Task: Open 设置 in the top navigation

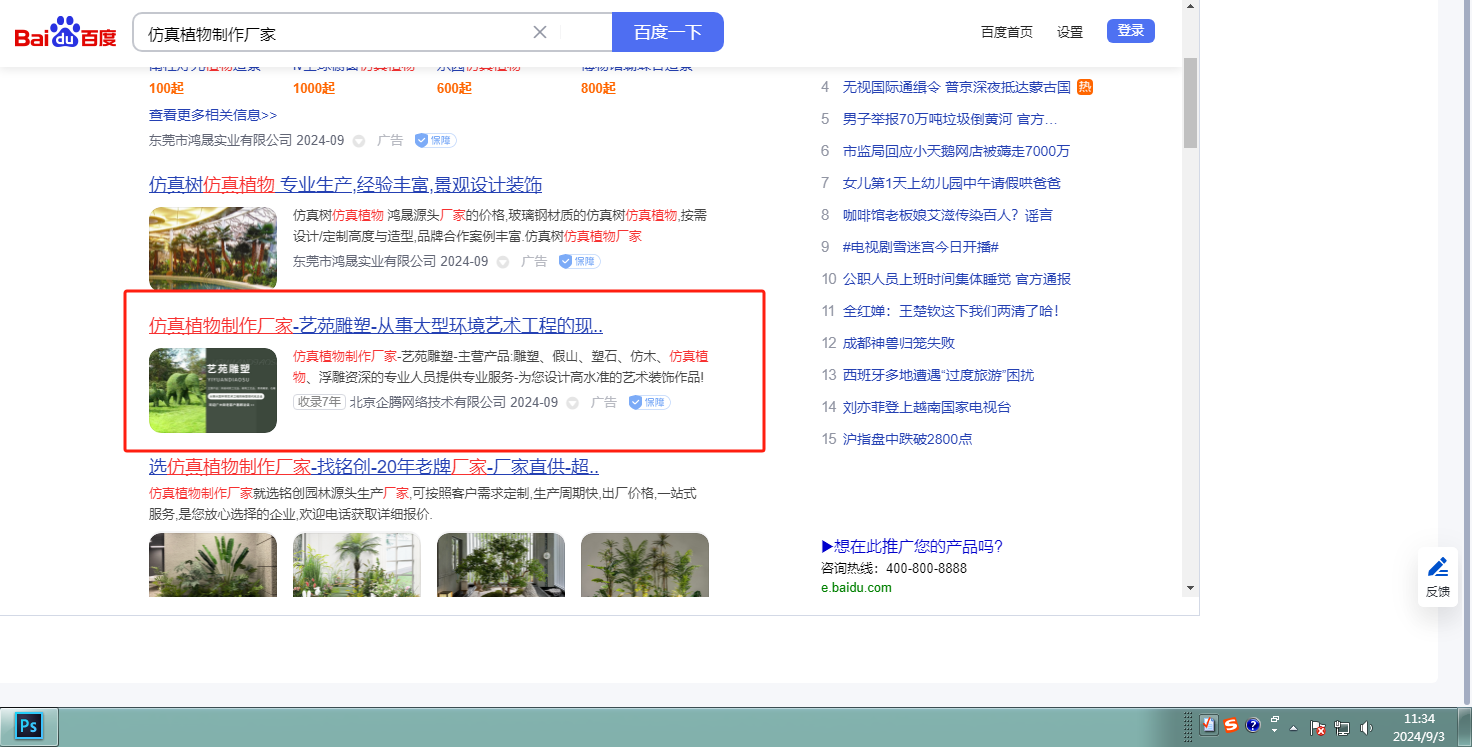Action: (1070, 32)
